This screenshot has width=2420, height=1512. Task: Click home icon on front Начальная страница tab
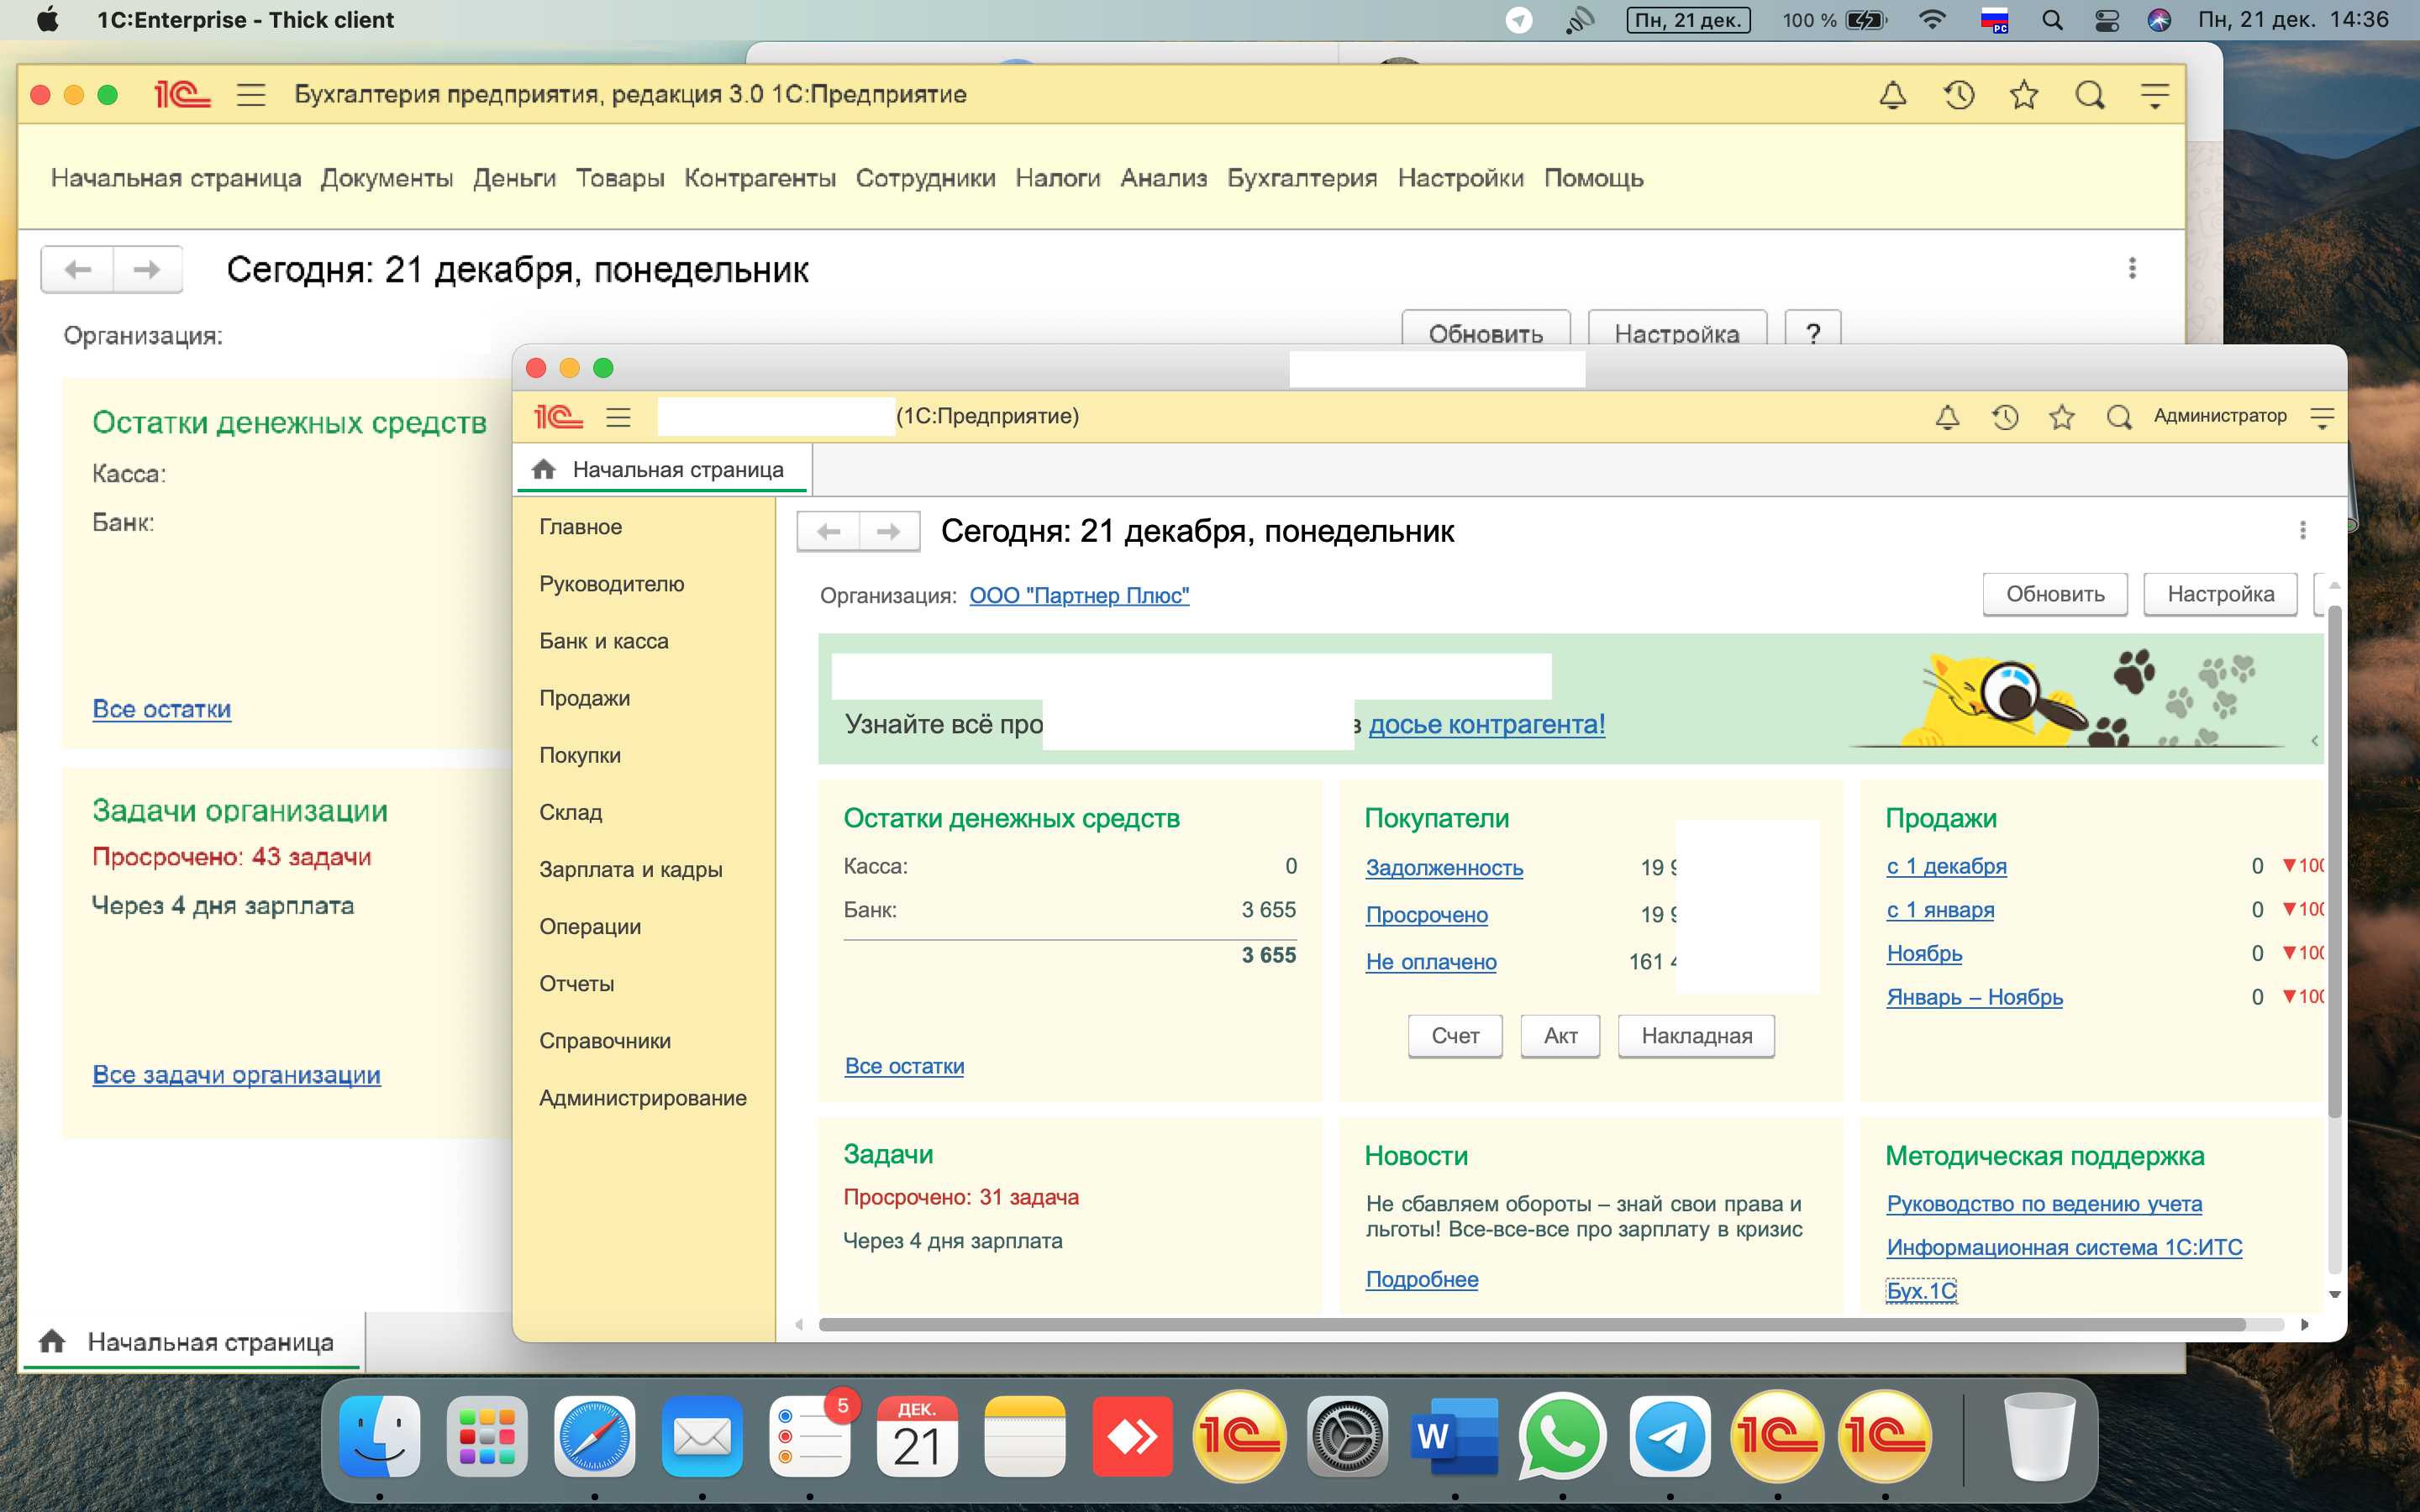543,469
